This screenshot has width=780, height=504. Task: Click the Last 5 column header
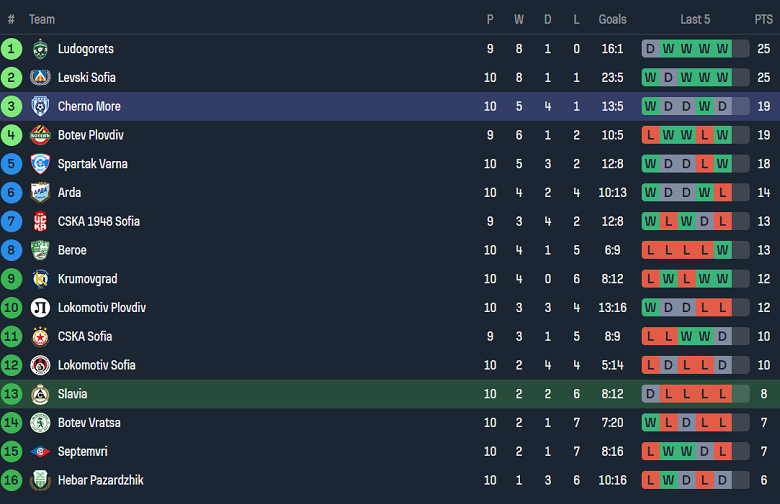tap(695, 19)
